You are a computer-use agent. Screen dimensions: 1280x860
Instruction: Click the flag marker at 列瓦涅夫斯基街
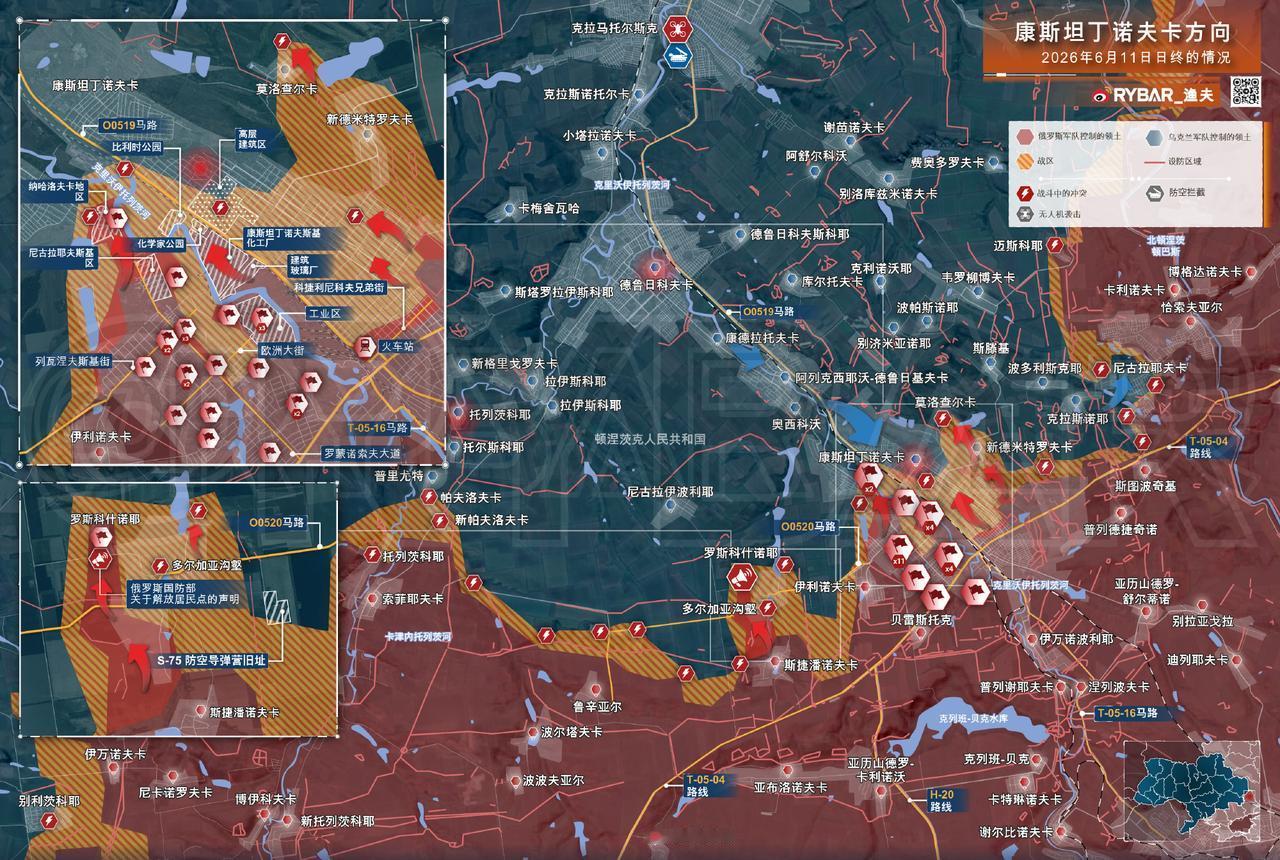pyautogui.click(x=144, y=367)
